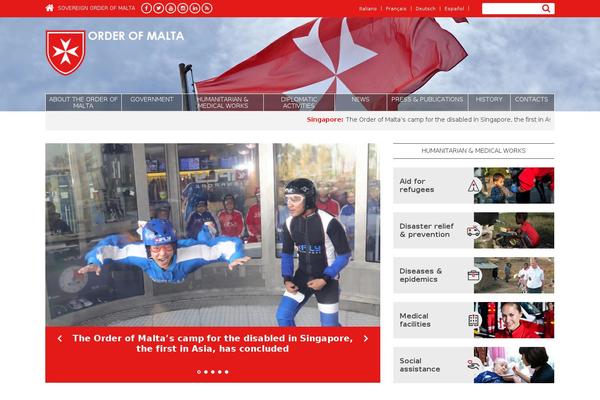Open the Facebook page icon

146,8
